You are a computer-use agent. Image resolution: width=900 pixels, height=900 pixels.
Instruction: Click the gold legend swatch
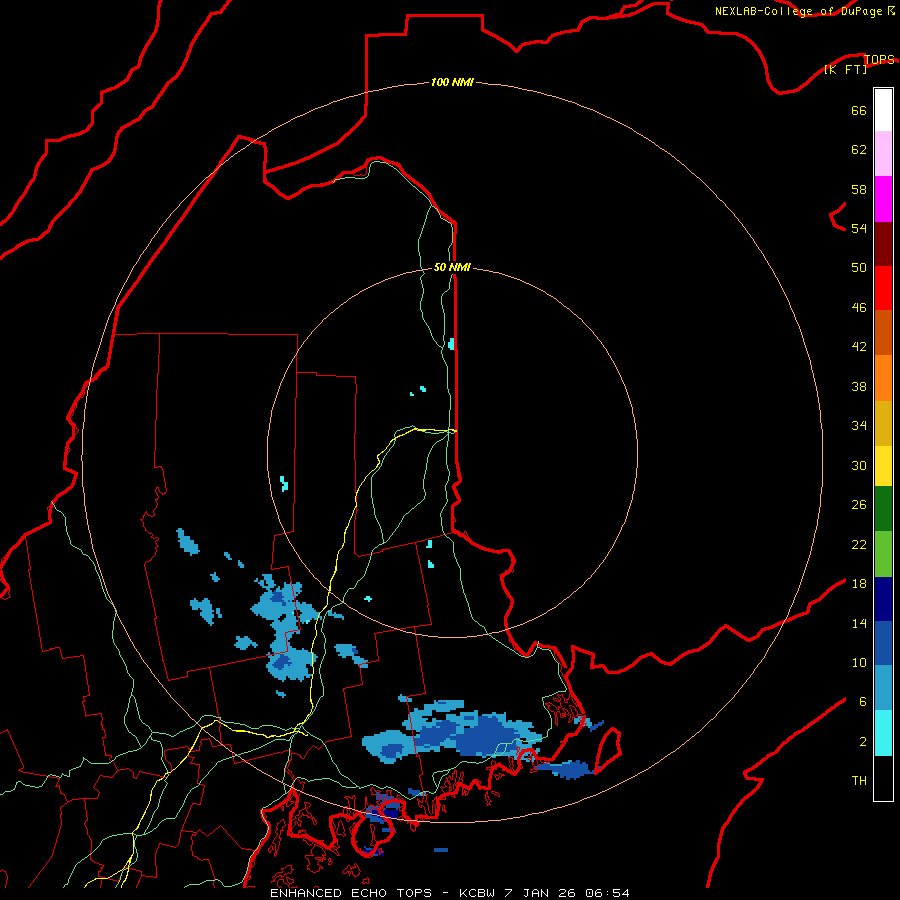[x=883, y=424]
